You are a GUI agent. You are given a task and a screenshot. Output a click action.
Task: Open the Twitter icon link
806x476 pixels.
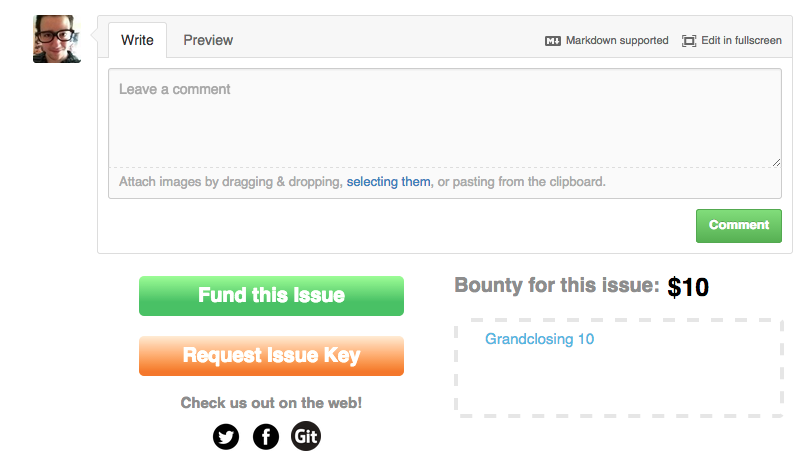pos(226,437)
